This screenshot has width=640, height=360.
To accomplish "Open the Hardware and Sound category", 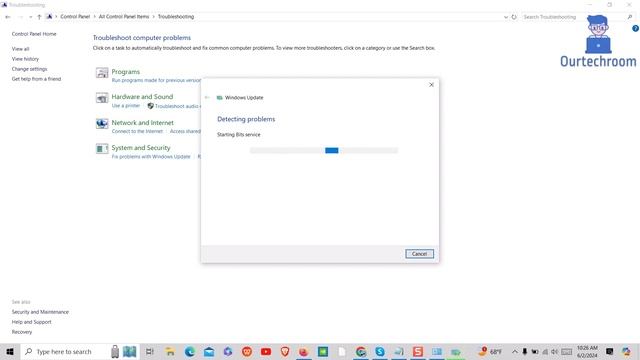I will point(142,97).
